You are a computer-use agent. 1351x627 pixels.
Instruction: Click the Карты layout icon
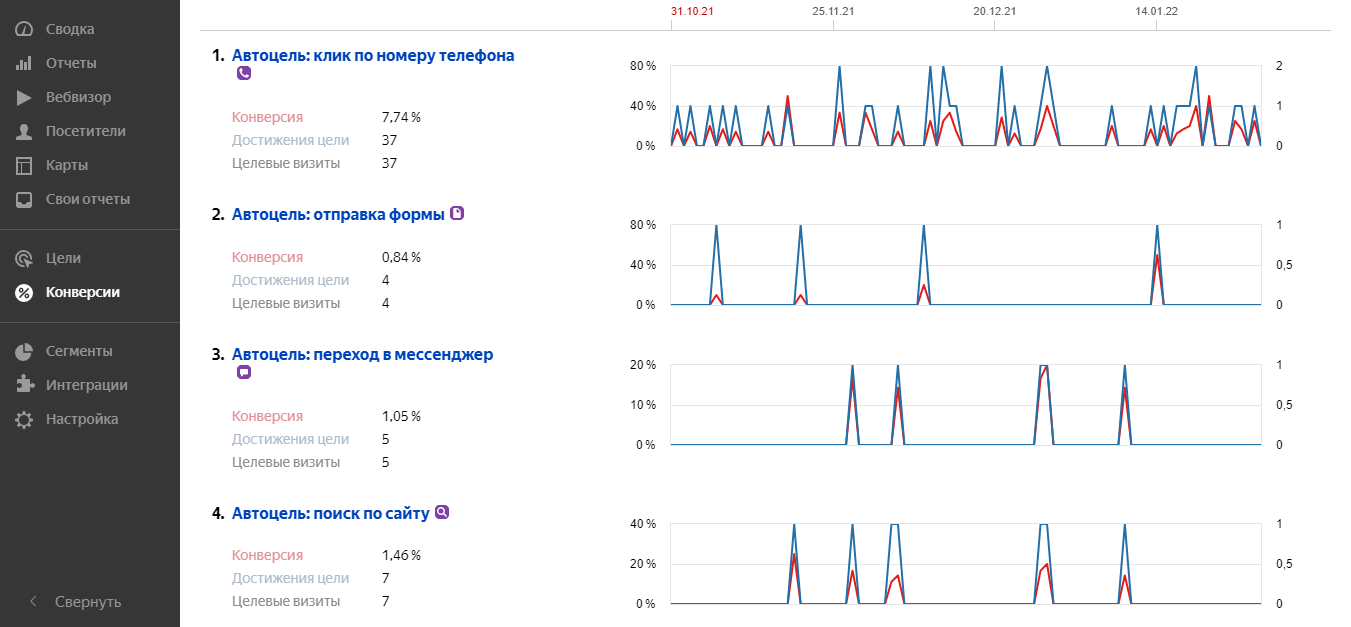click(24, 165)
